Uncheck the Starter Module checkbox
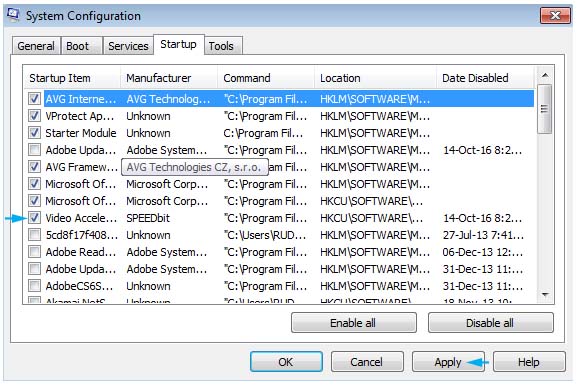Viewport: 577px width, 385px height. 35,133
